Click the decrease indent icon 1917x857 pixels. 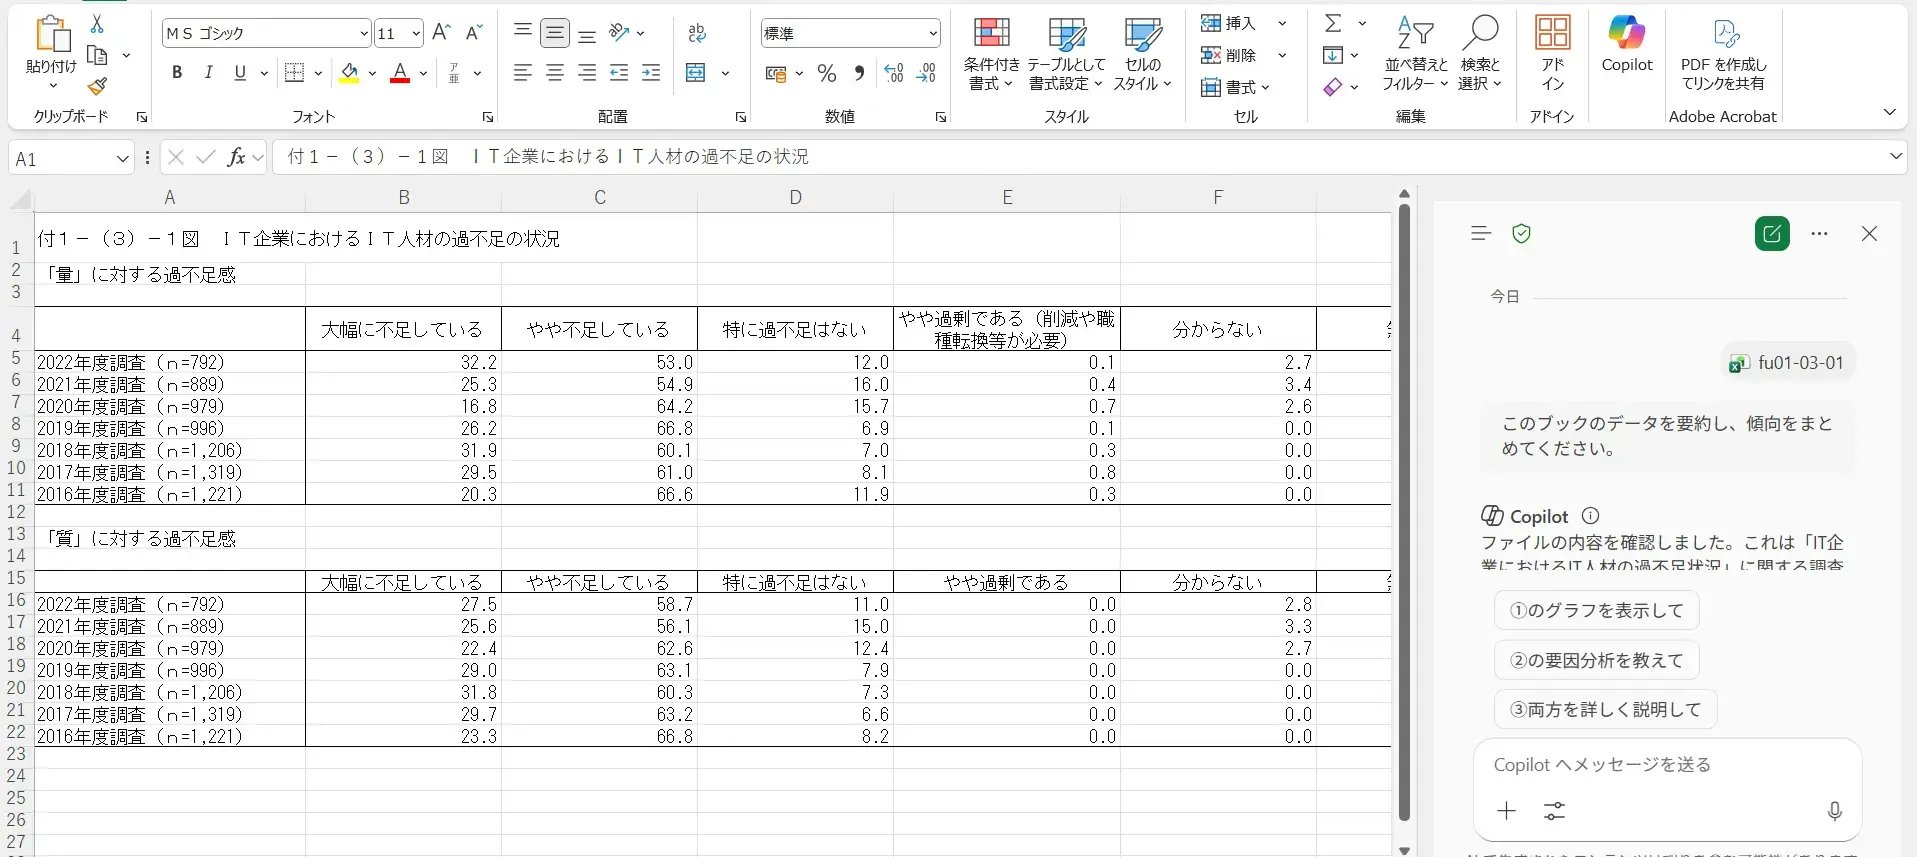point(619,72)
